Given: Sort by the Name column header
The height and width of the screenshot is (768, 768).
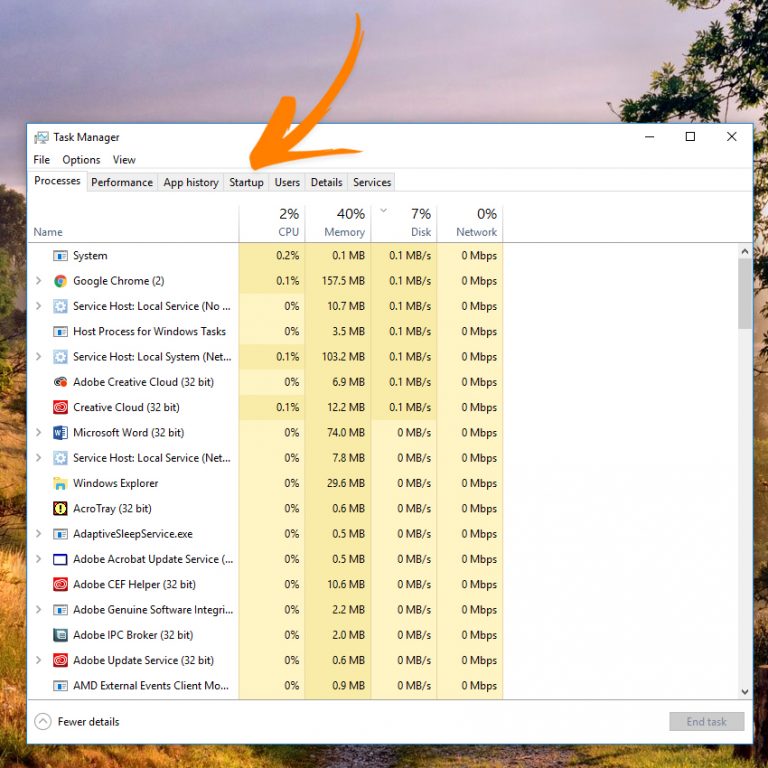Looking at the screenshot, I should tap(133, 224).
